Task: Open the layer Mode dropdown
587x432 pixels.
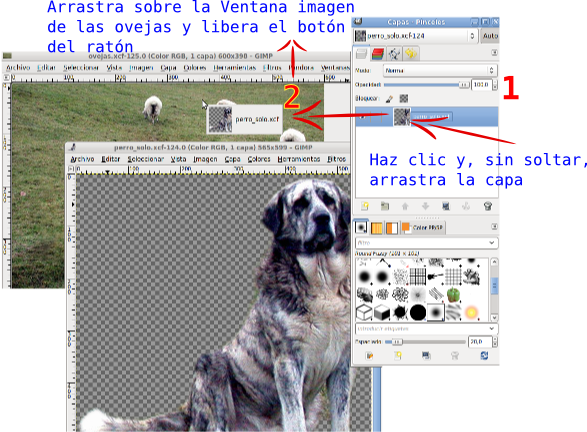Action: 440,70
